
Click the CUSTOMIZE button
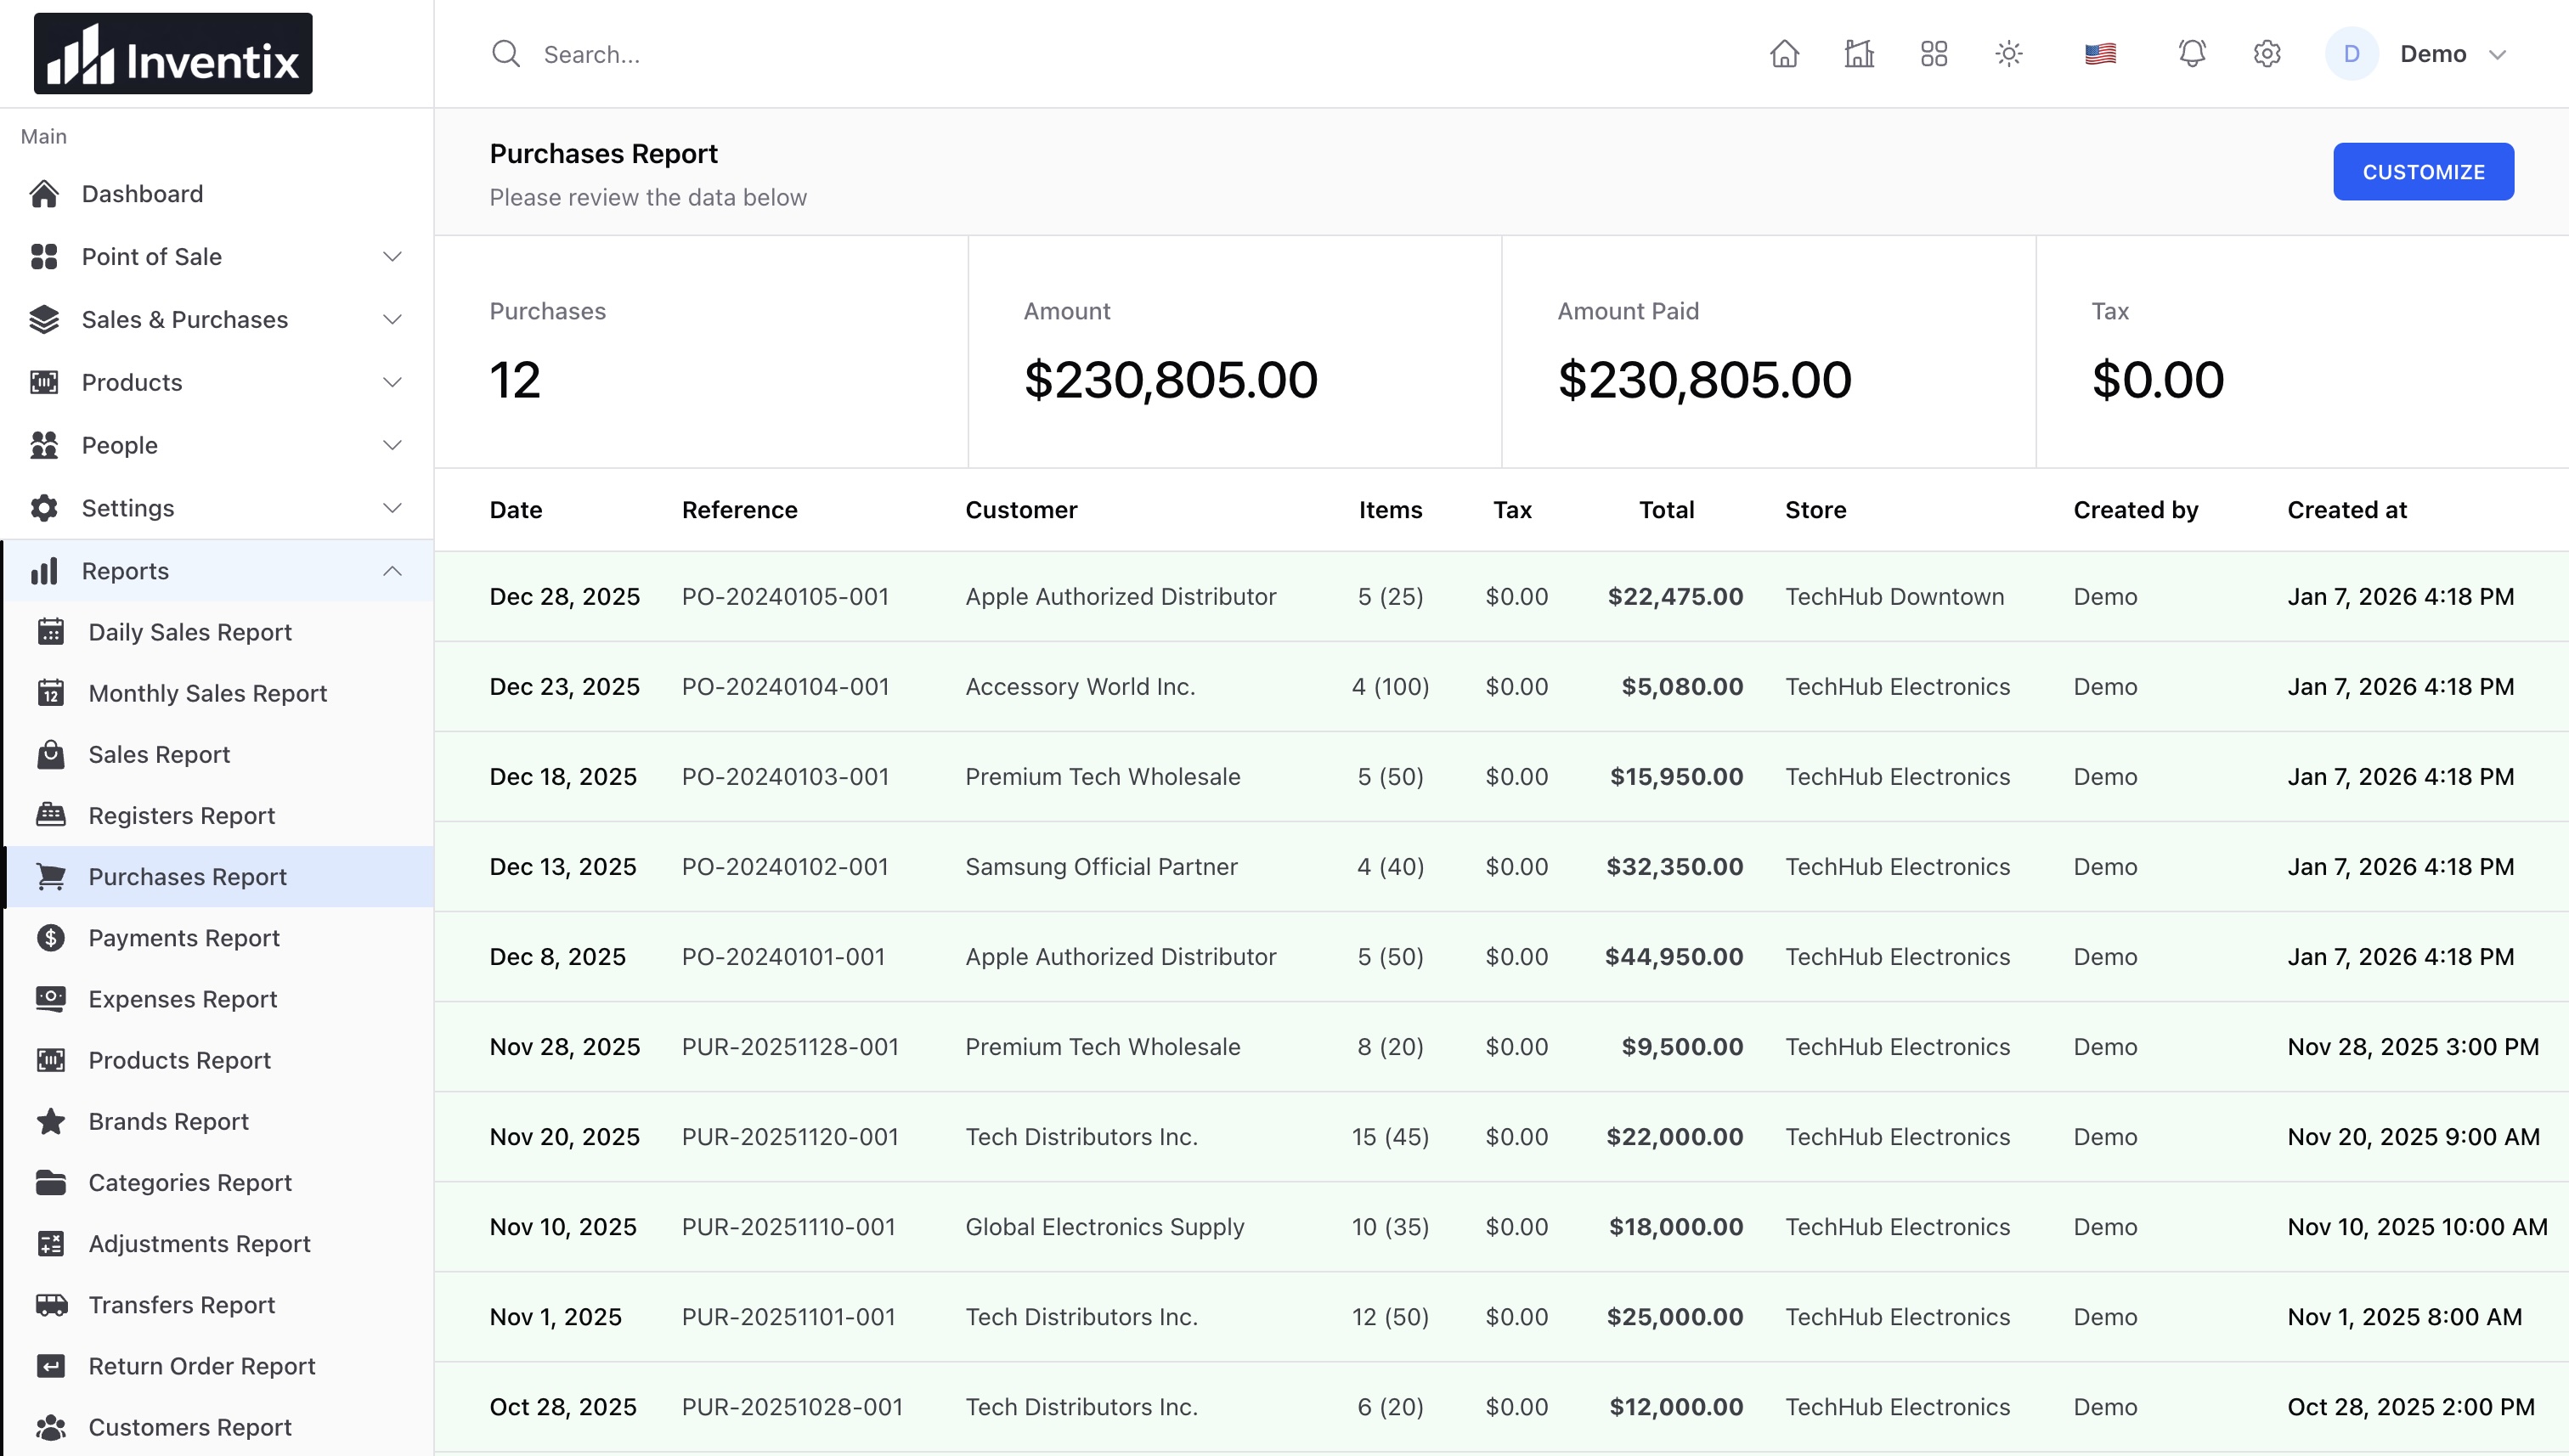(x=2423, y=172)
